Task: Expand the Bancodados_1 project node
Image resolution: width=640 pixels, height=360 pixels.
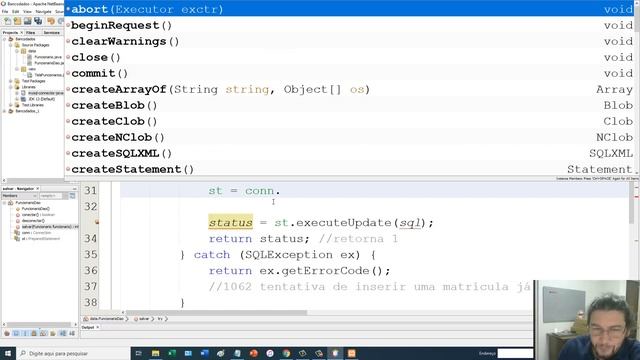Action: (x=4, y=111)
